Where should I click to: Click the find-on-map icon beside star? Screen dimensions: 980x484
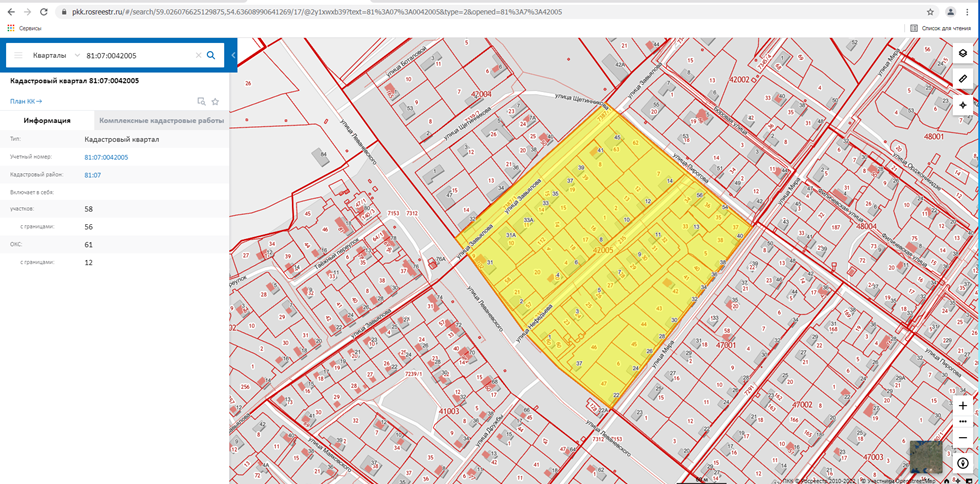201,101
